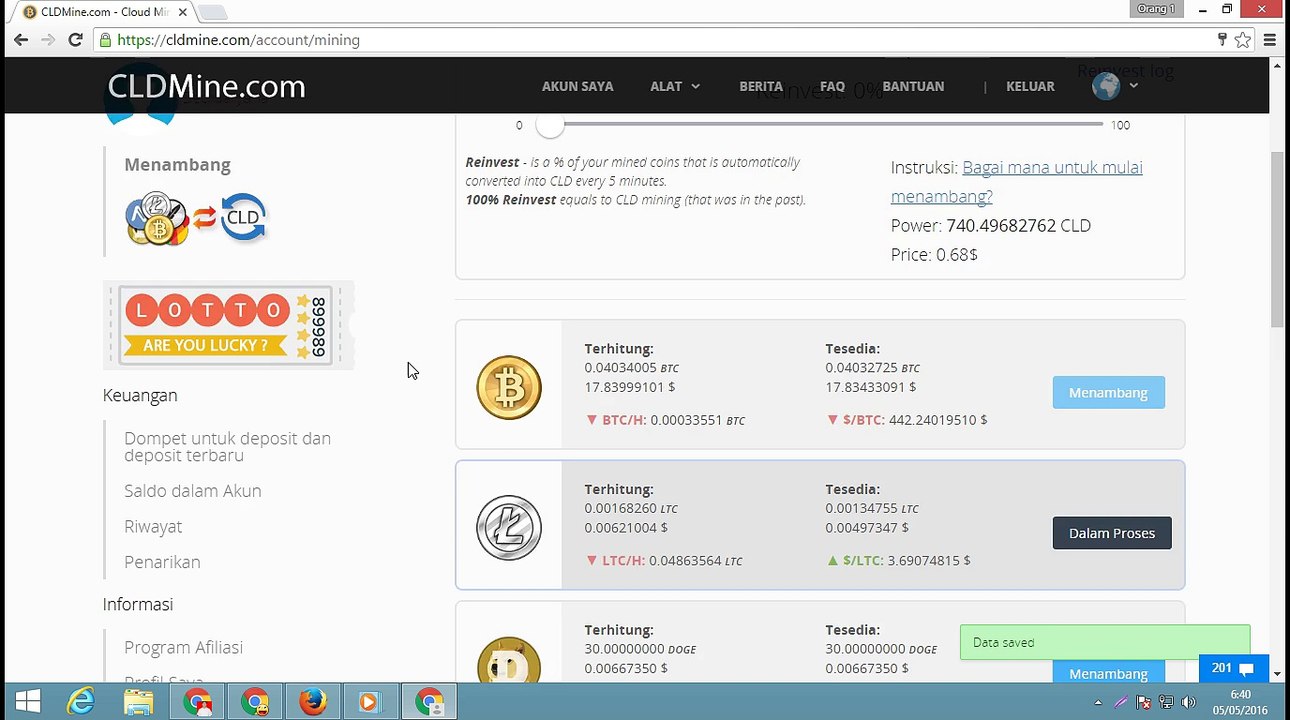The image size is (1290, 720).
Task: Click the Reinvest slider handle
Action: (x=549, y=125)
